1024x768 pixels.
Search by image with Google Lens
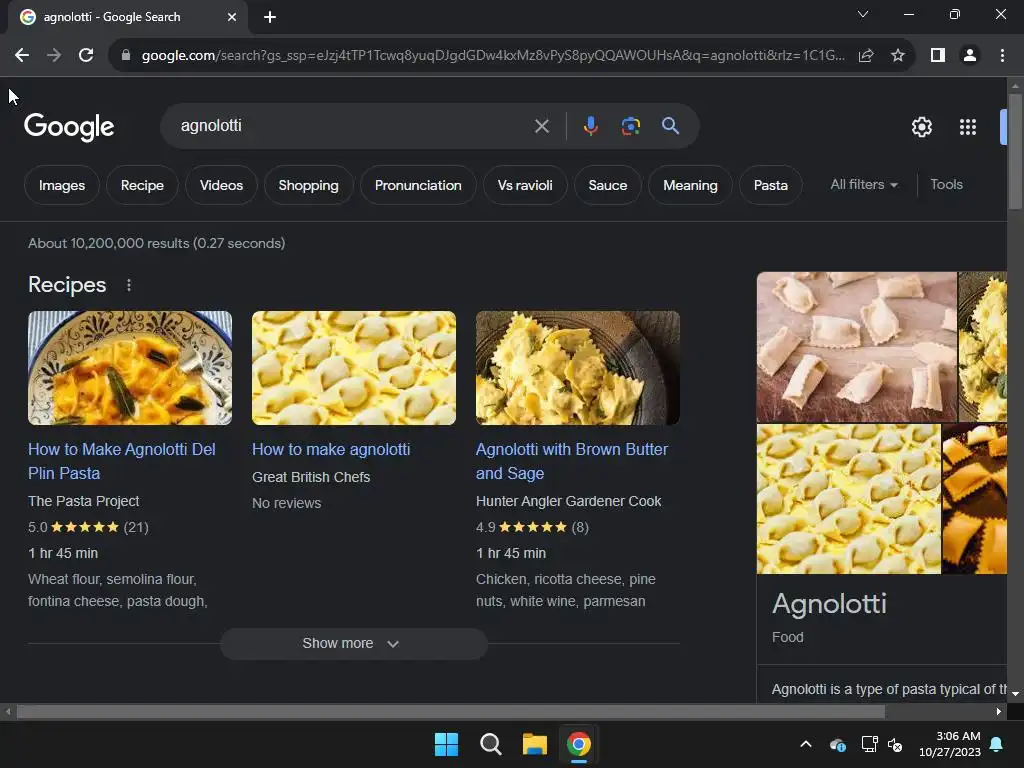pos(630,125)
